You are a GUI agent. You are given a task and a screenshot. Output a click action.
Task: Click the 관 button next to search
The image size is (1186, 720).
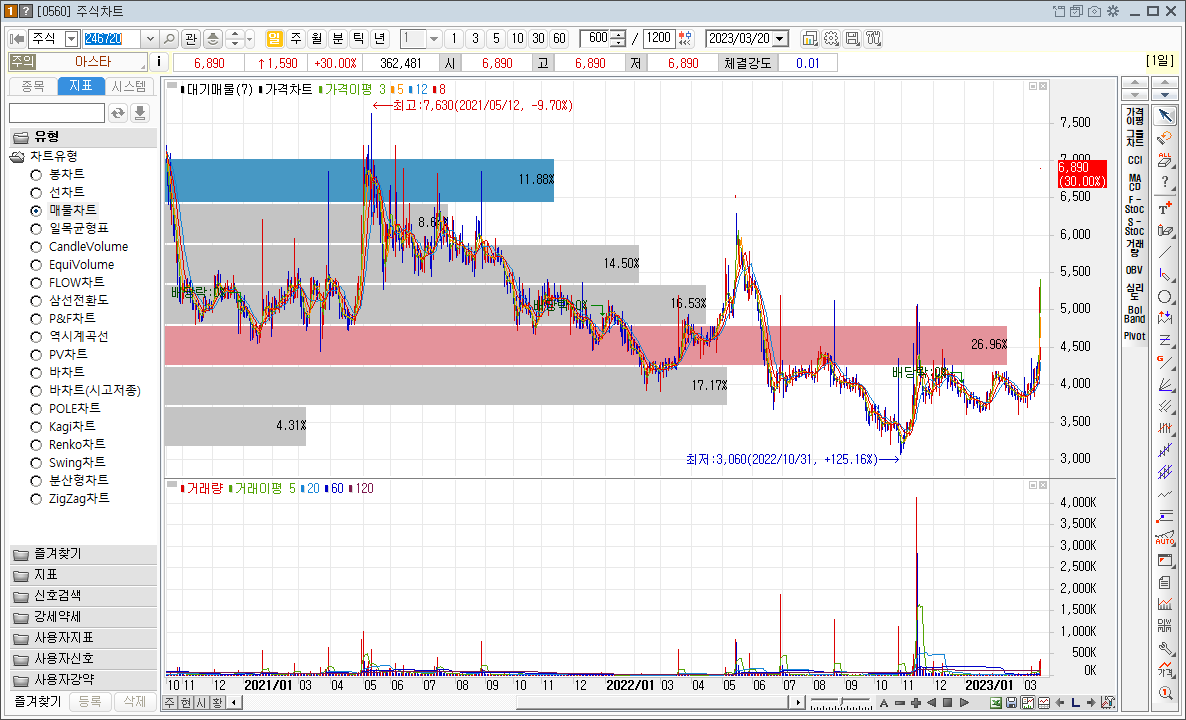[191, 39]
